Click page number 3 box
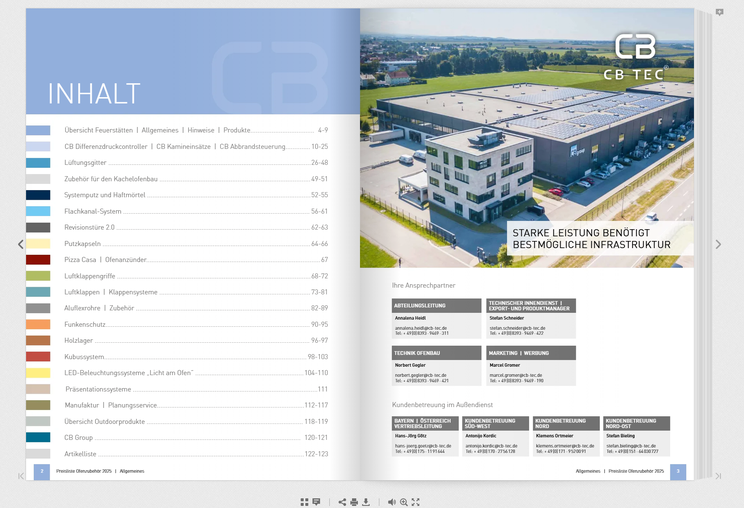 tap(678, 471)
